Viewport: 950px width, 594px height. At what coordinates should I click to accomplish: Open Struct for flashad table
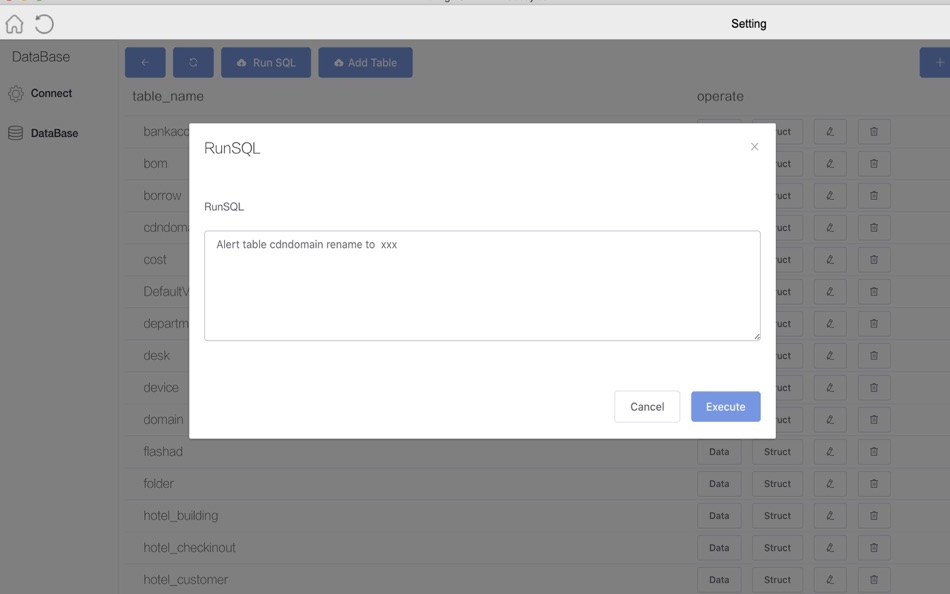pyautogui.click(x=777, y=452)
